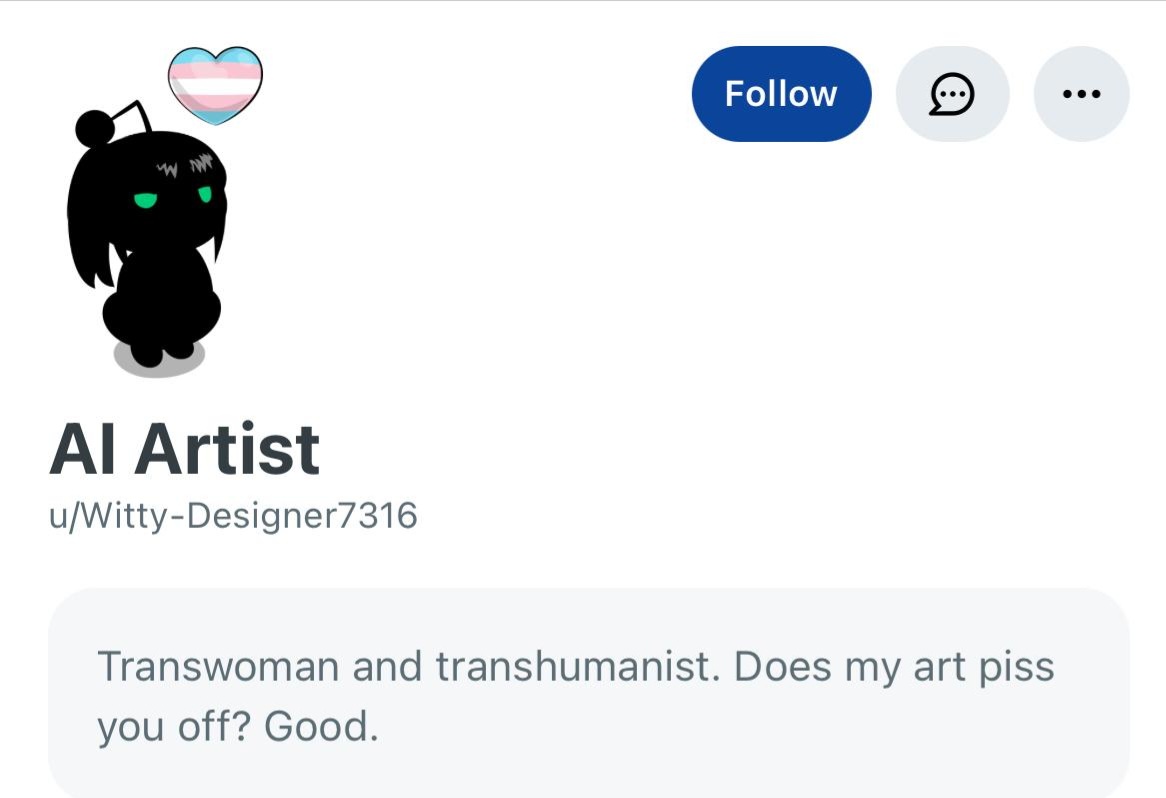
Task: Click the three dots inside the chat bubble
Action: tap(953, 94)
